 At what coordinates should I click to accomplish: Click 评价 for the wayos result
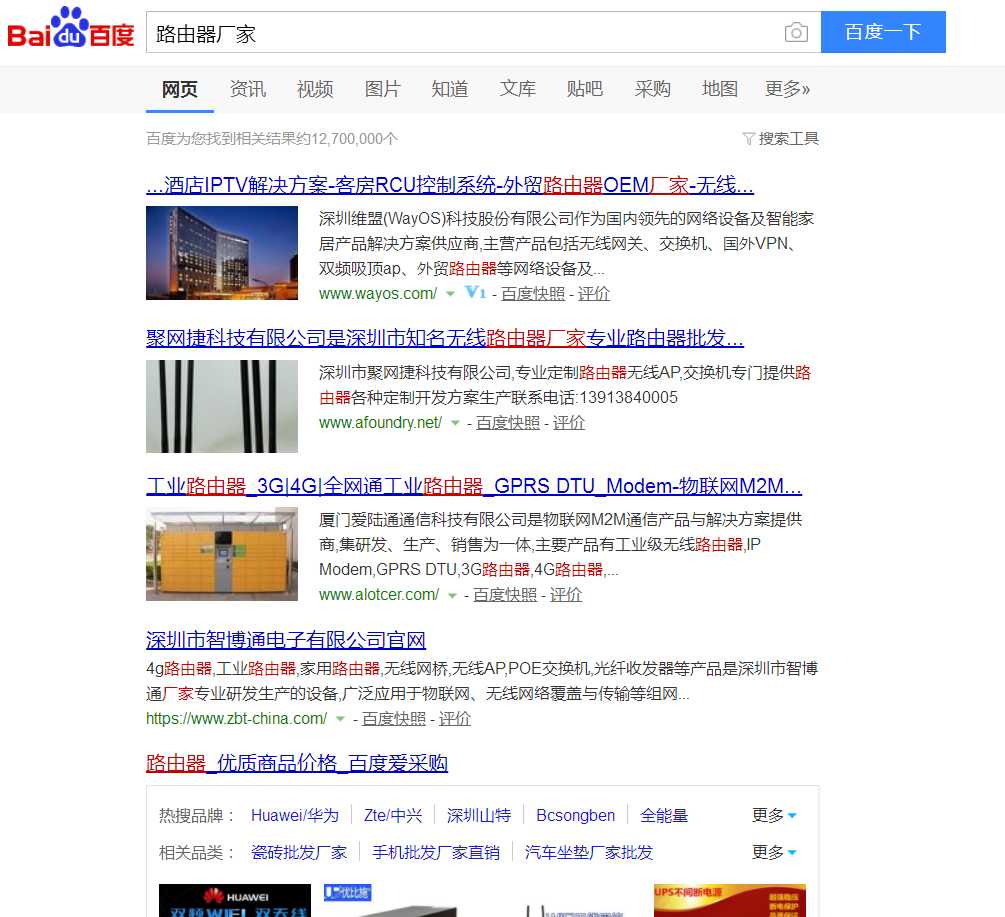point(594,293)
